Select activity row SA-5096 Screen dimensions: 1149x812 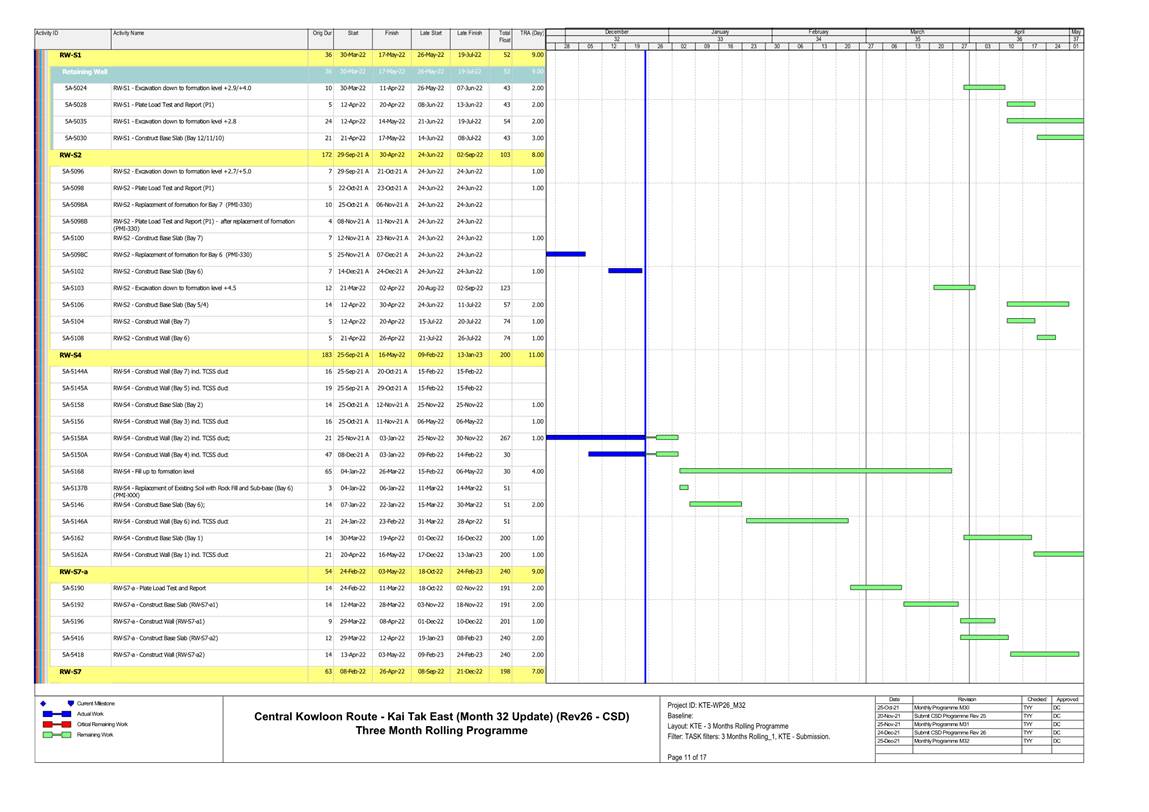point(75,171)
